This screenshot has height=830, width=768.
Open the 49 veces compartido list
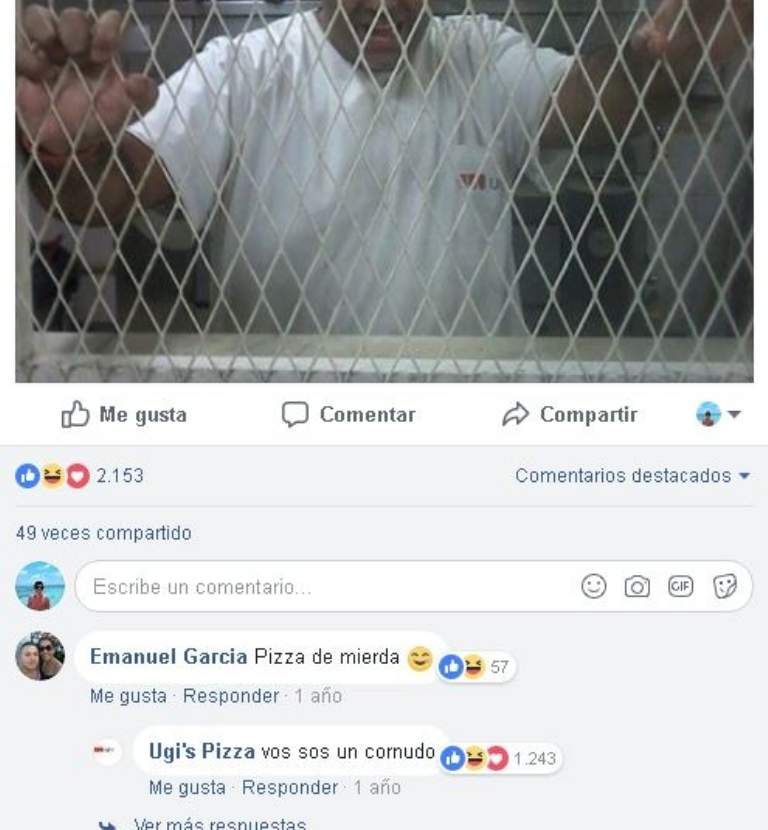pos(104,533)
